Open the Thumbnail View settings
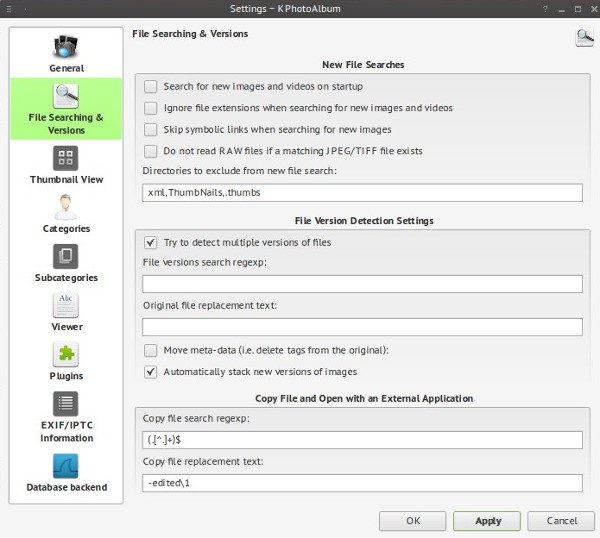The width and height of the screenshot is (600, 538). tap(66, 165)
